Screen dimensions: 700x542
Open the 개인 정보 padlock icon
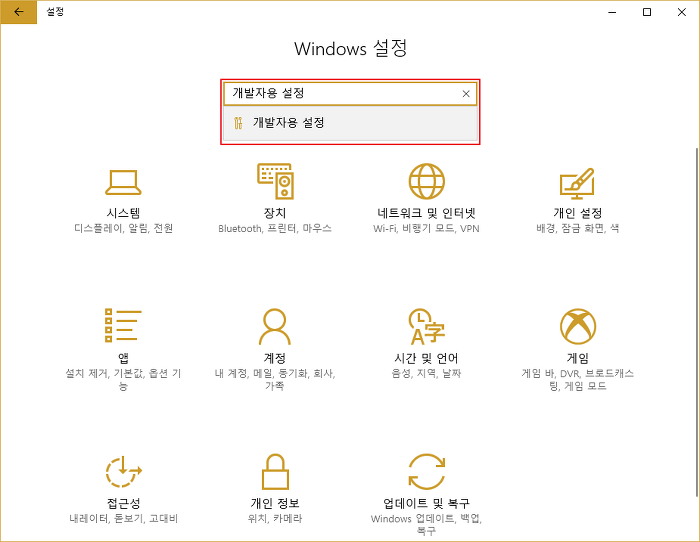275,471
